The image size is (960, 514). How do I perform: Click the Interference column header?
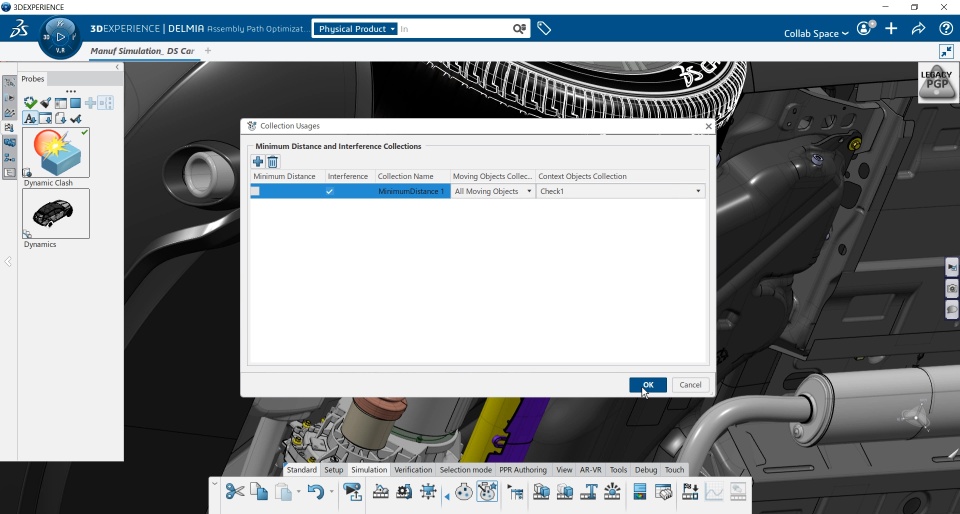tap(348, 176)
